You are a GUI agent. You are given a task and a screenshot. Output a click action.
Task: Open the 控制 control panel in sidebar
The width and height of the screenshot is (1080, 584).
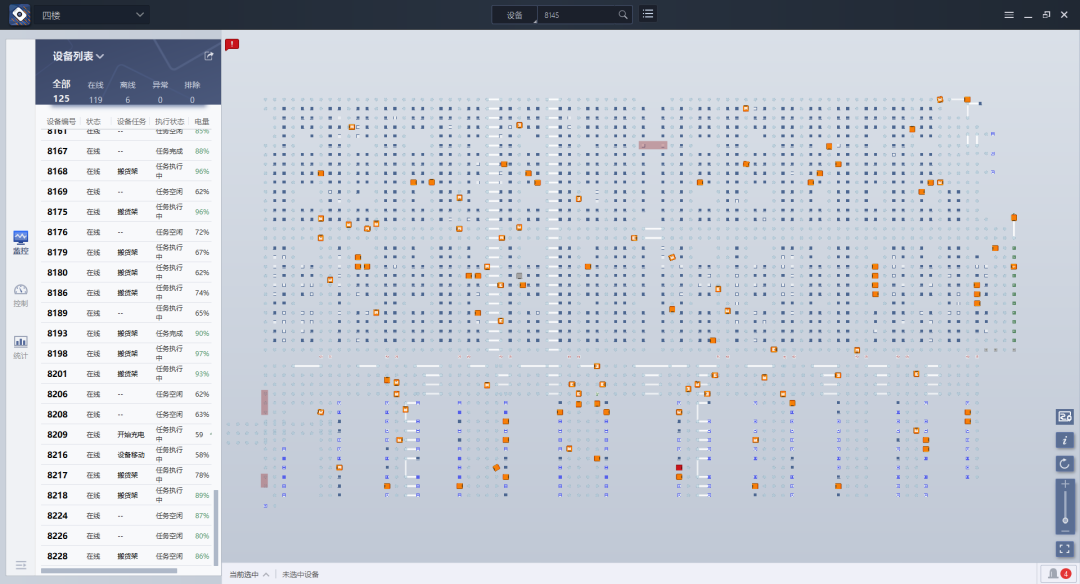pyautogui.click(x=20, y=294)
